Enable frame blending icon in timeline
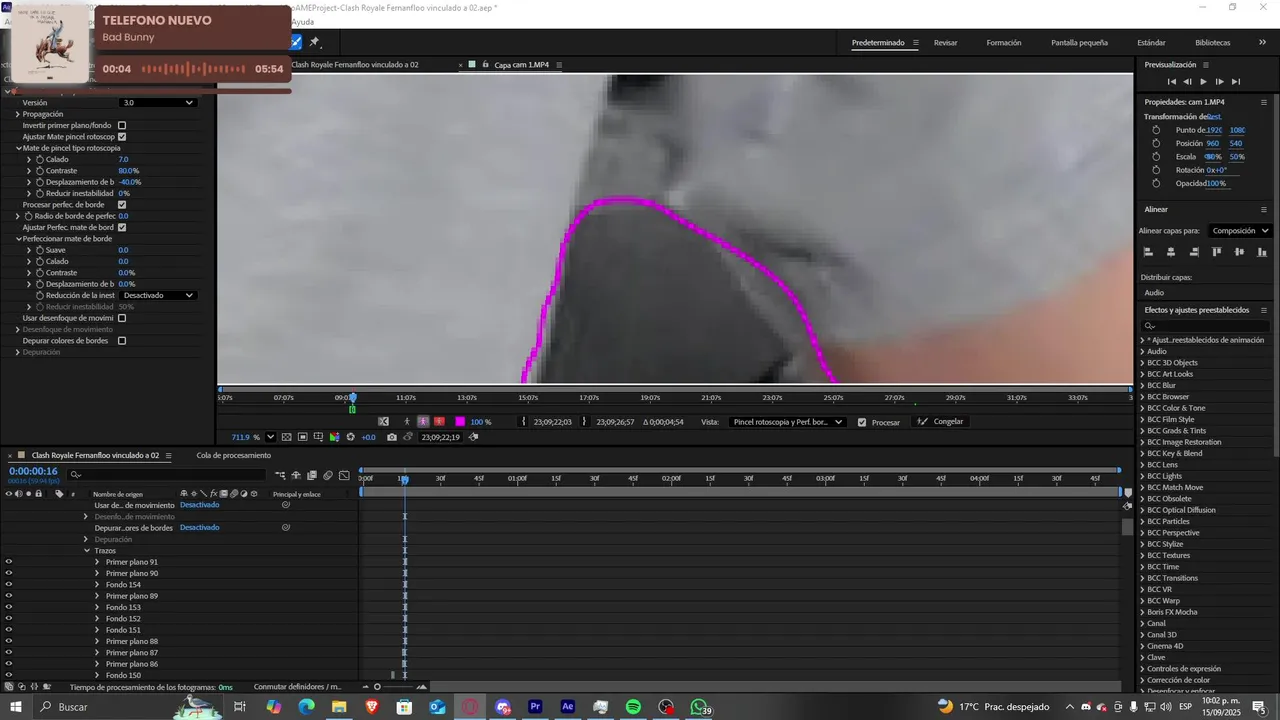The image size is (1280, 720). (x=312, y=475)
